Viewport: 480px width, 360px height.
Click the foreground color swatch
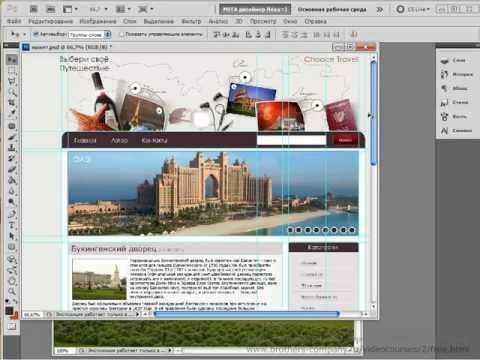click(9, 311)
